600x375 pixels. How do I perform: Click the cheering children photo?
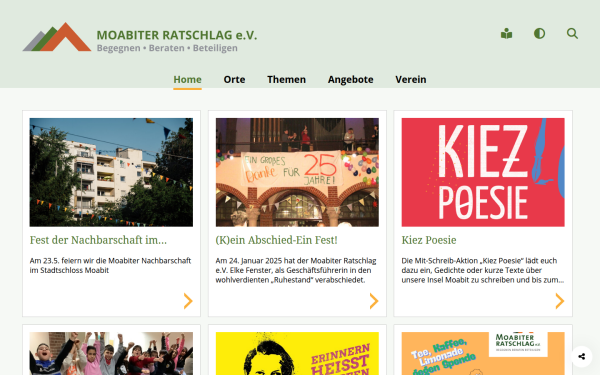coord(111,354)
